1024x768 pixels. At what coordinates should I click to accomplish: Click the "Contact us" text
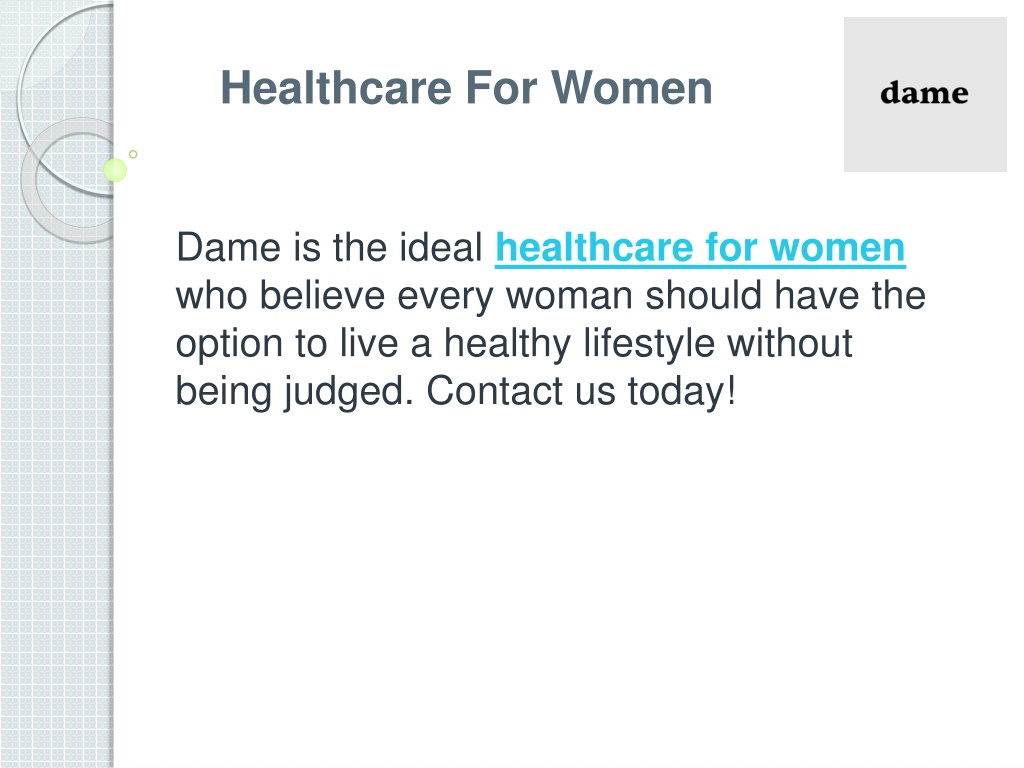coord(520,391)
